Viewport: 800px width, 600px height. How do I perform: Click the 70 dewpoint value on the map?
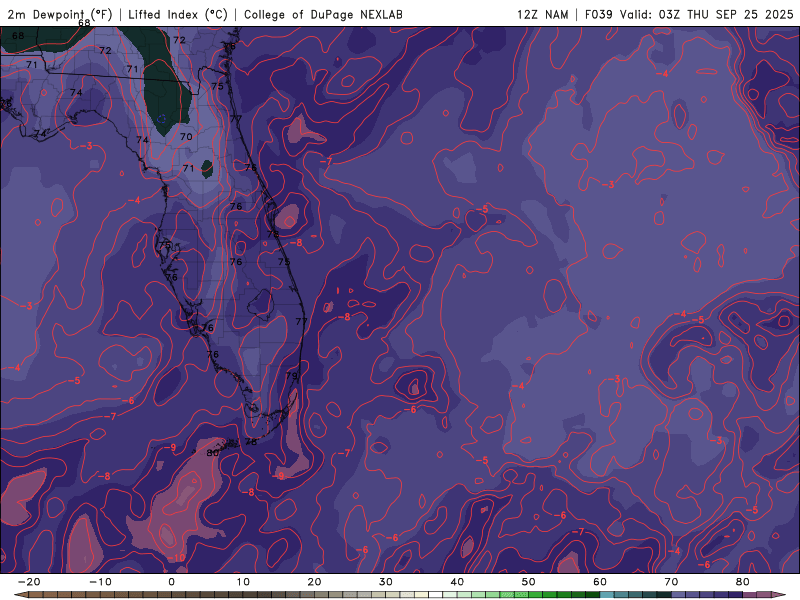pyautogui.click(x=186, y=137)
